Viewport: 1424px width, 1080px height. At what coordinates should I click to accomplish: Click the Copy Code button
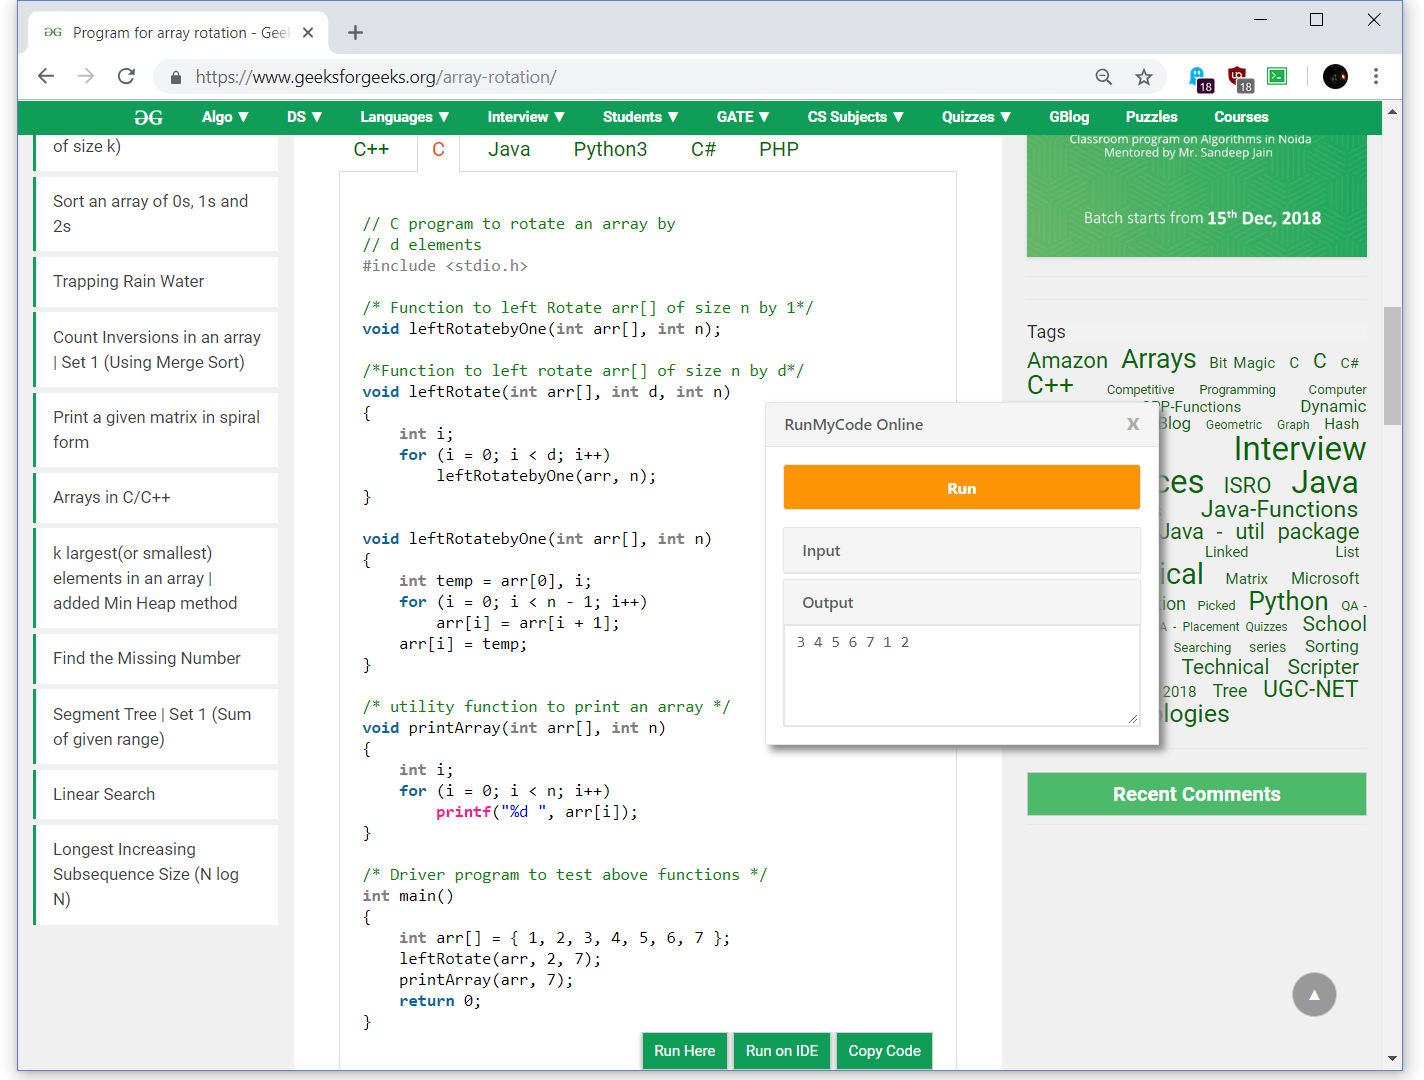tap(884, 1051)
